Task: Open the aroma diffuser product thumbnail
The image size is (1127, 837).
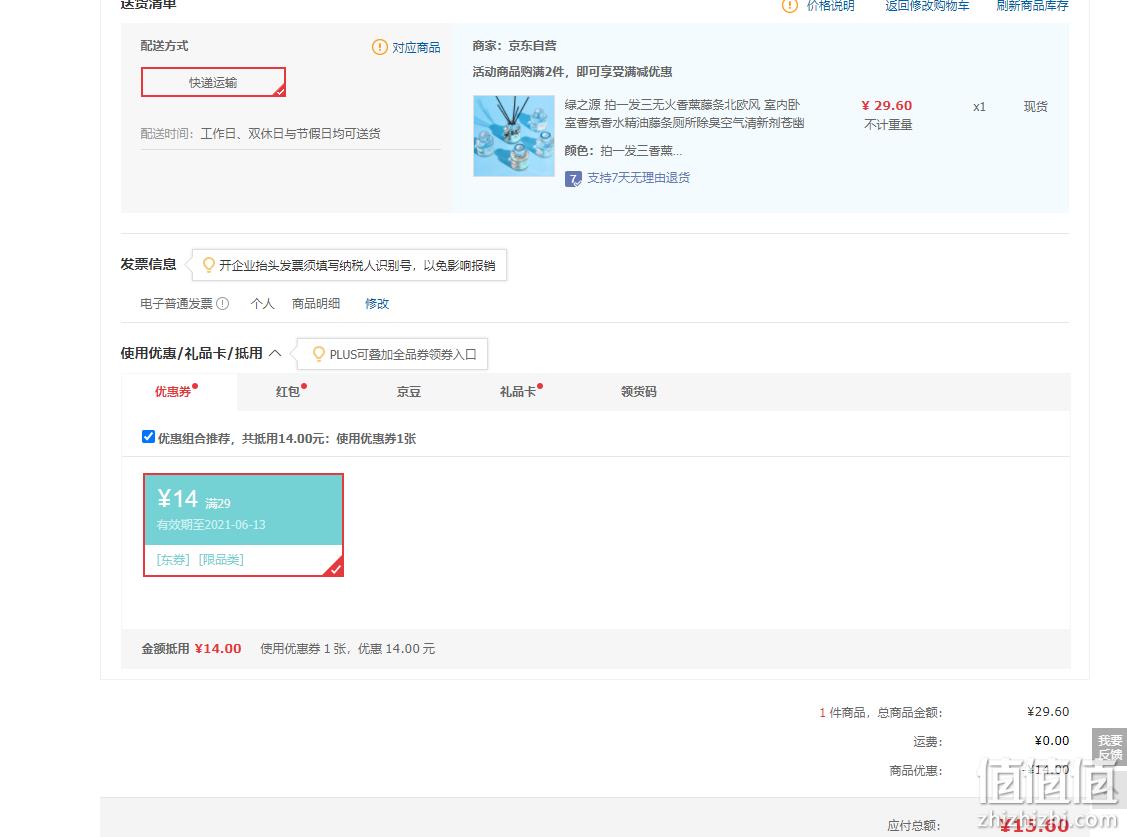Action: click(514, 136)
